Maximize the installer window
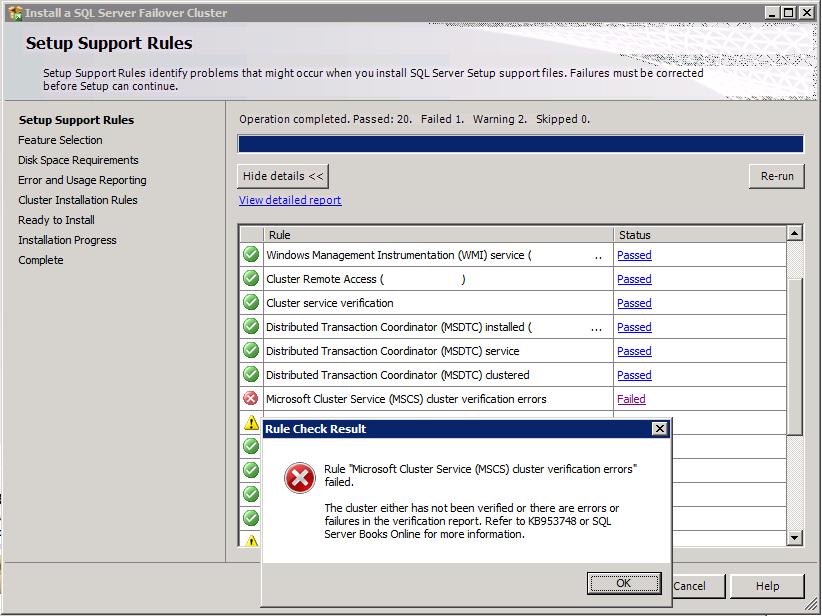This screenshot has width=822, height=616. (788, 13)
